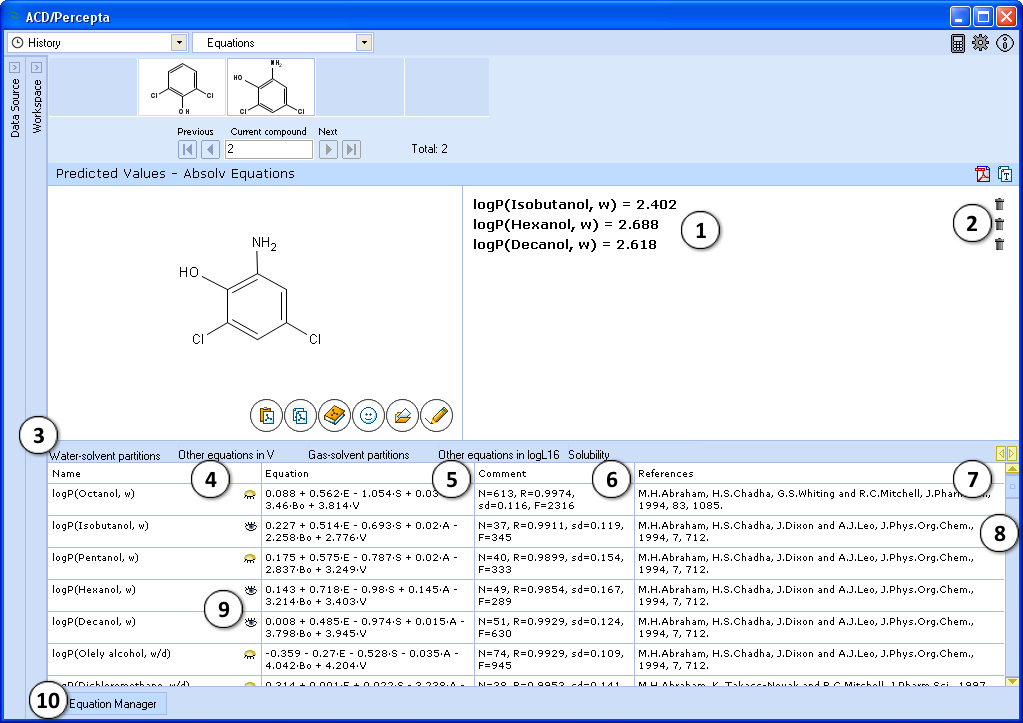Delete the logP(Hexanol, w) result with trash icon
Screen dimensions: 1023x723
(999, 224)
